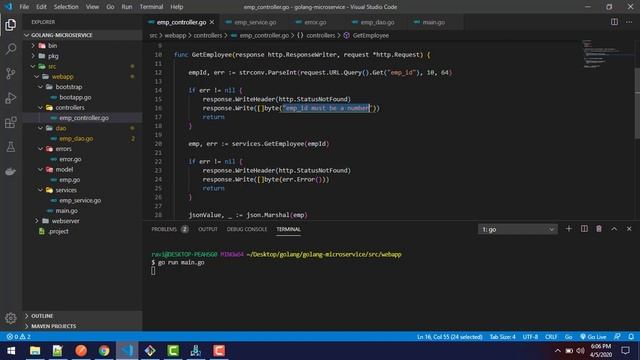Open the Test beaker view icon
The width and height of the screenshot is (640, 360).
click(11, 147)
